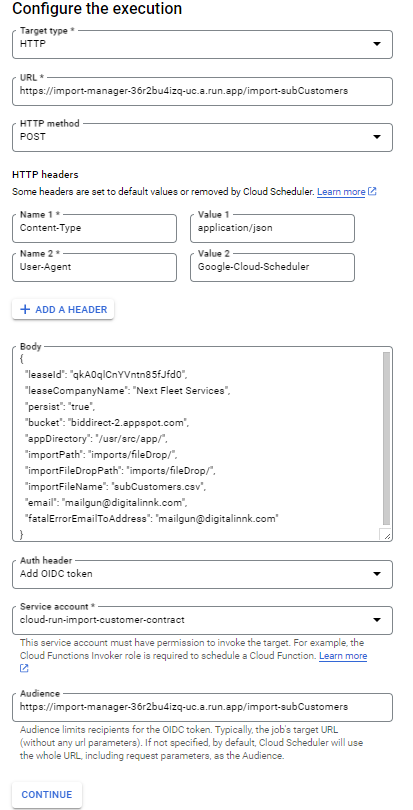This screenshot has height=810, width=413.
Task: Click inside the Body JSON text area
Action: [196, 444]
